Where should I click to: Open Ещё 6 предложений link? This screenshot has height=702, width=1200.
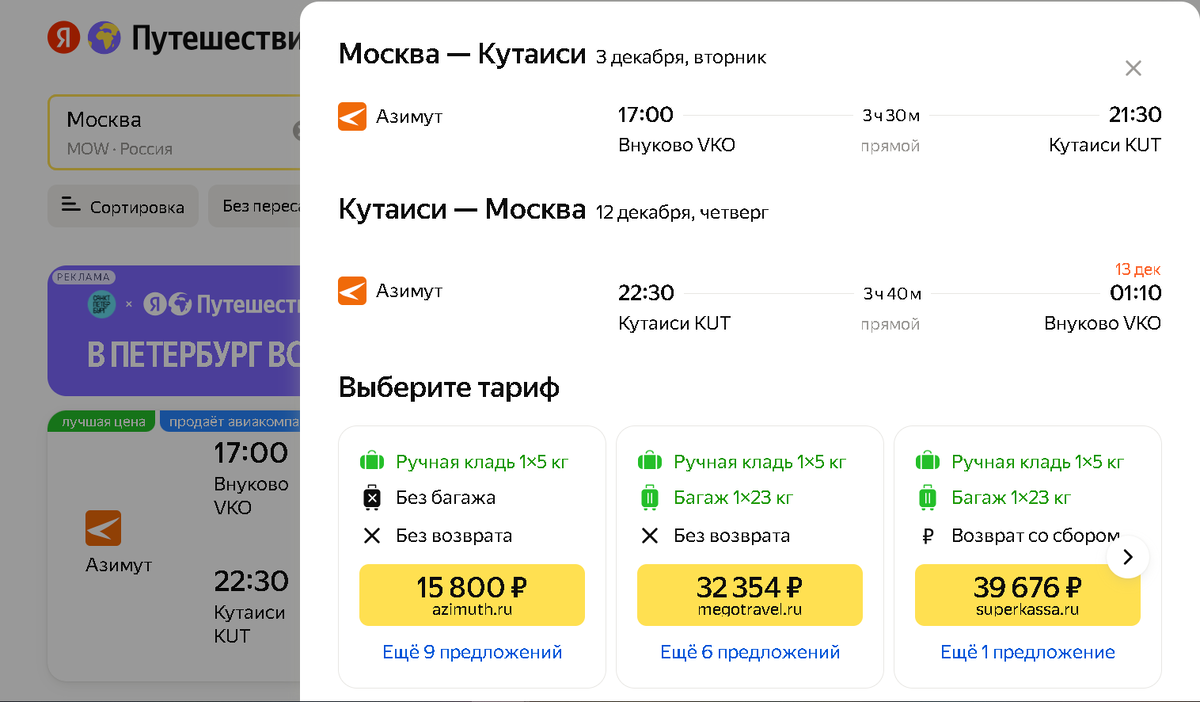pos(749,653)
